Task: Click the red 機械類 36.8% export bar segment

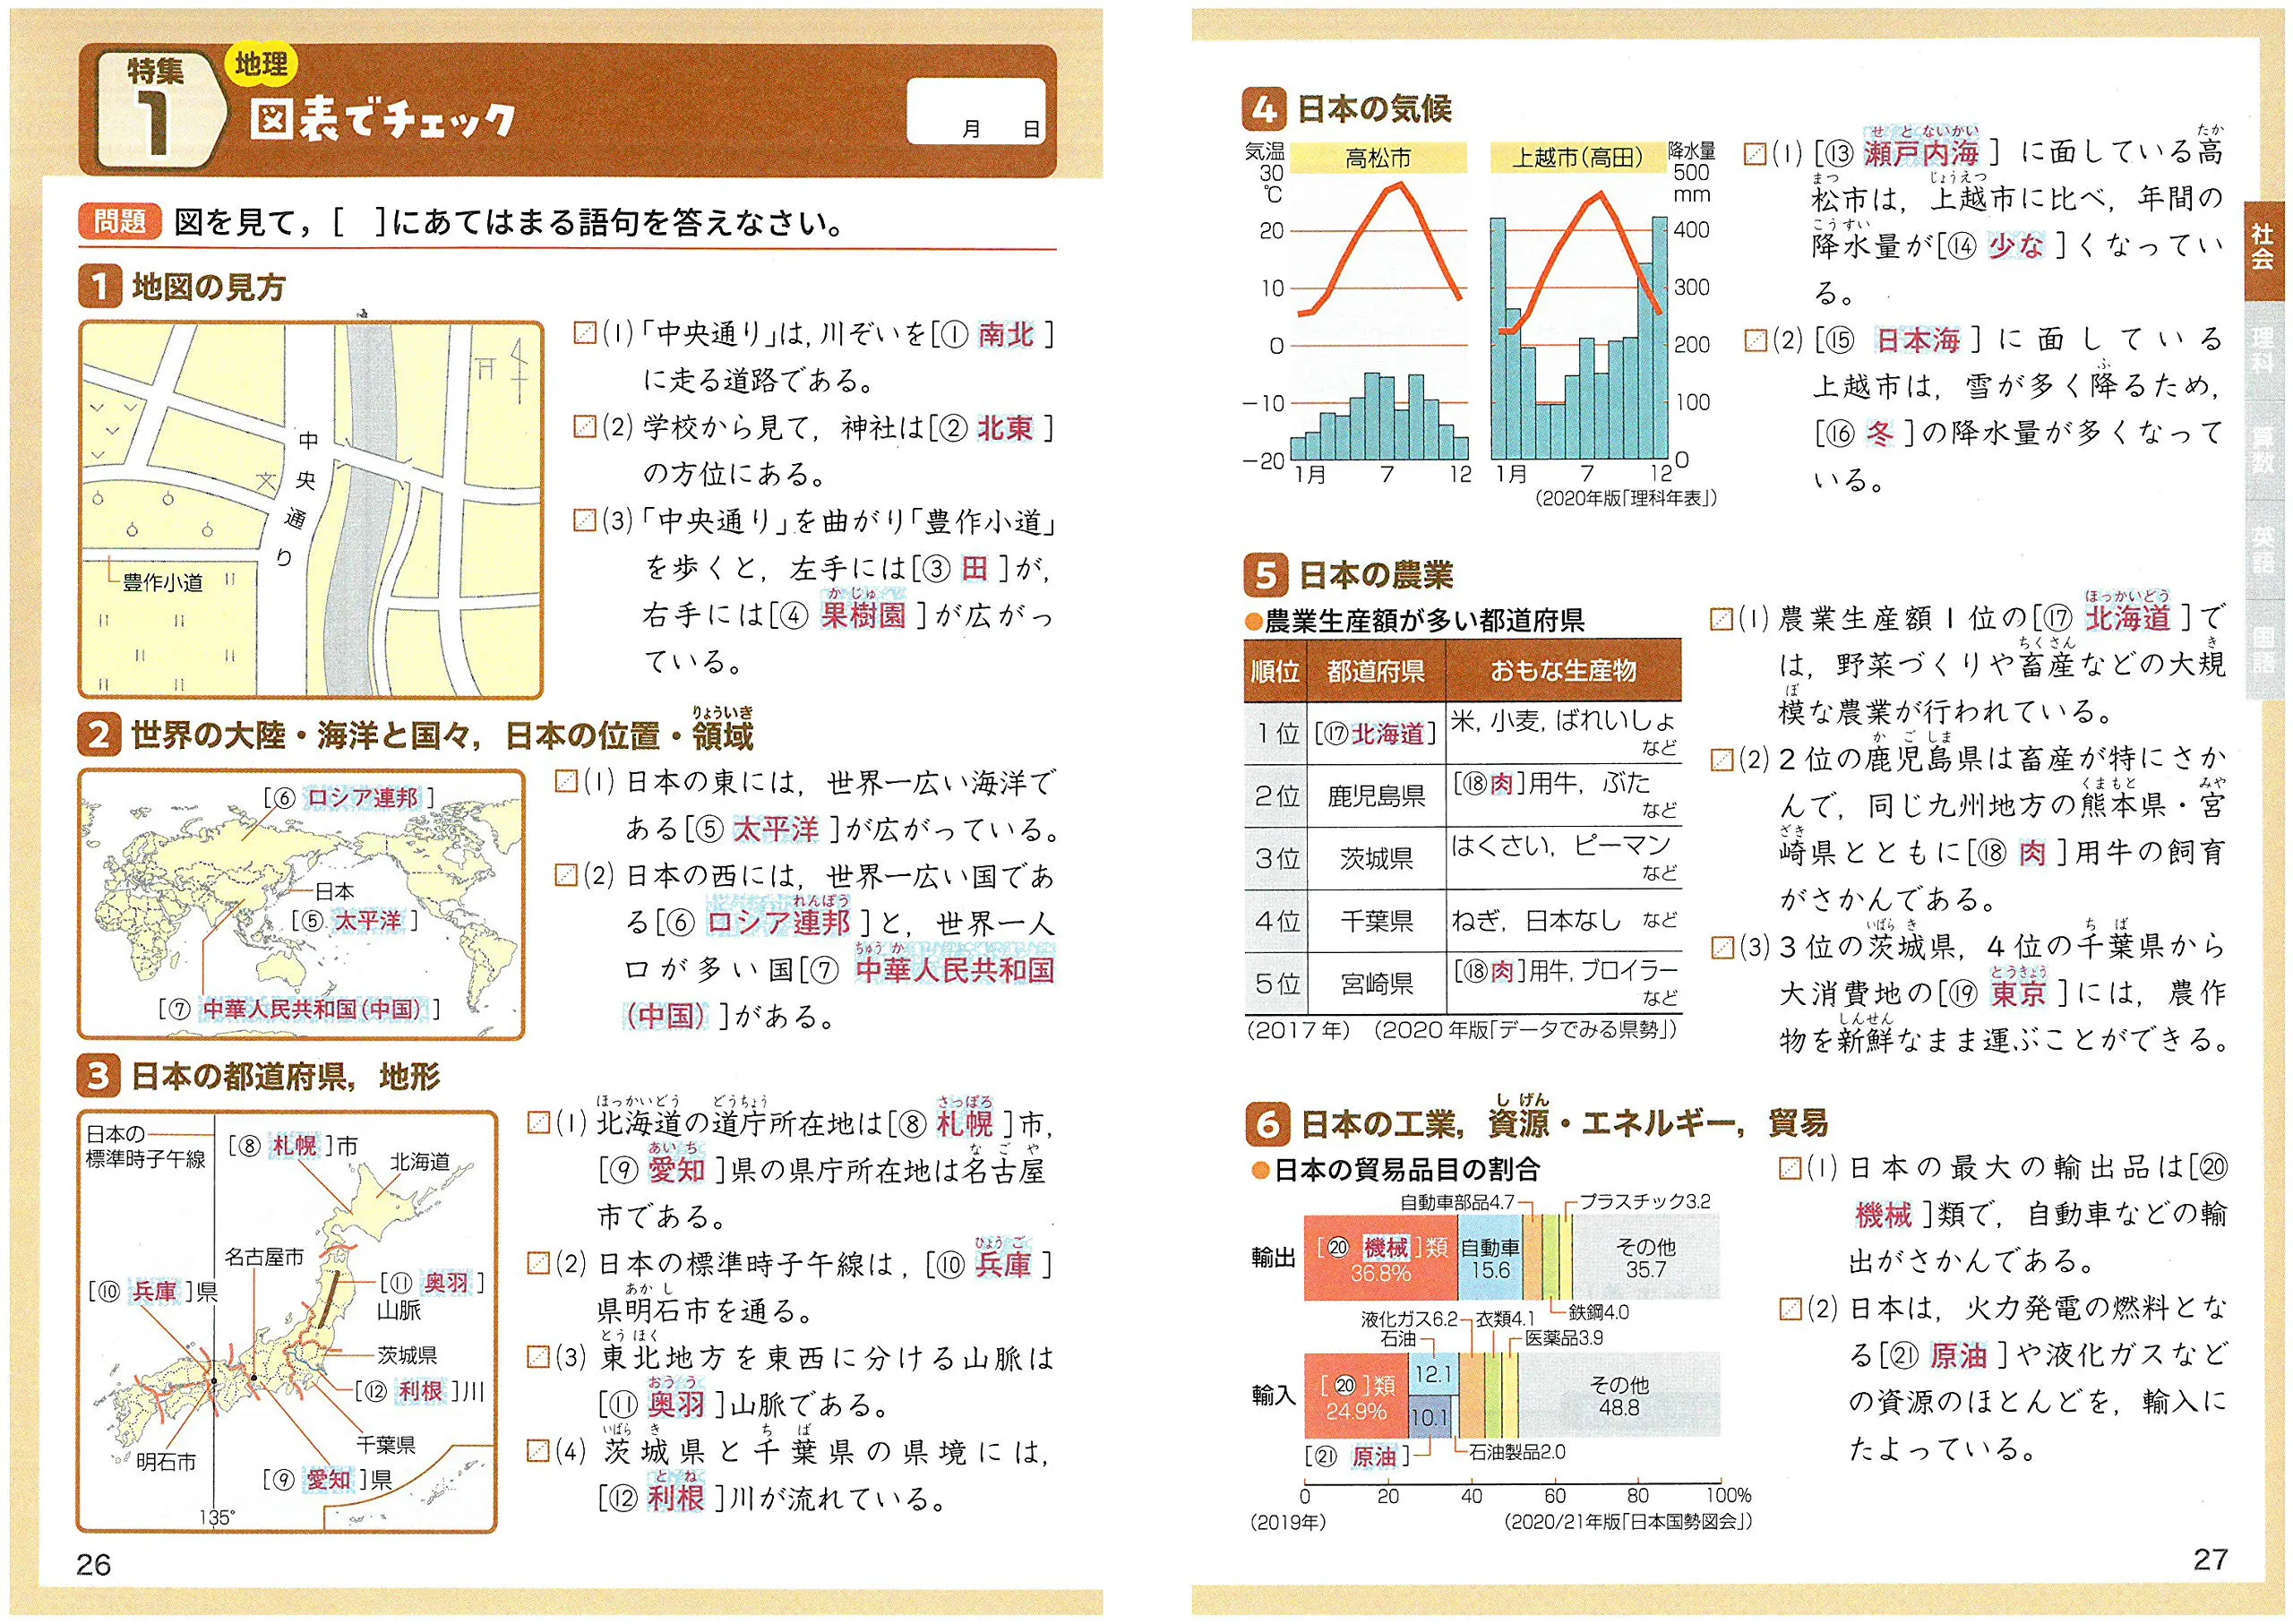Action: pos(1381,1258)
